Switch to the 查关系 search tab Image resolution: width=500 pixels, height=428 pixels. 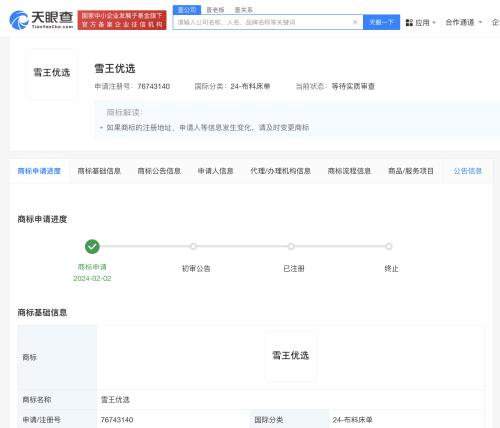244,10
